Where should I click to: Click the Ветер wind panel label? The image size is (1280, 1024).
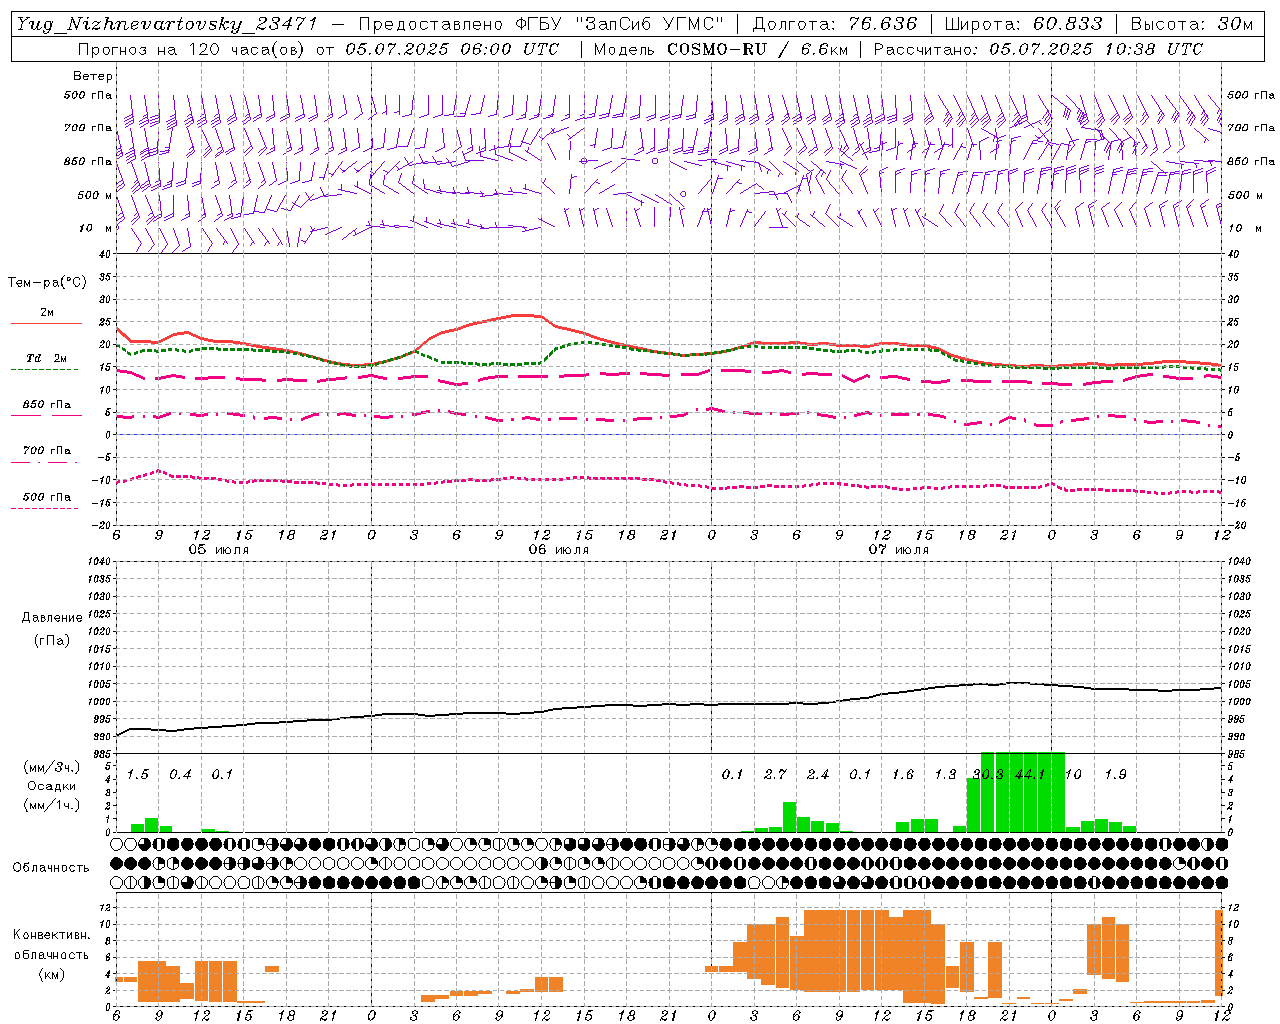93,76
